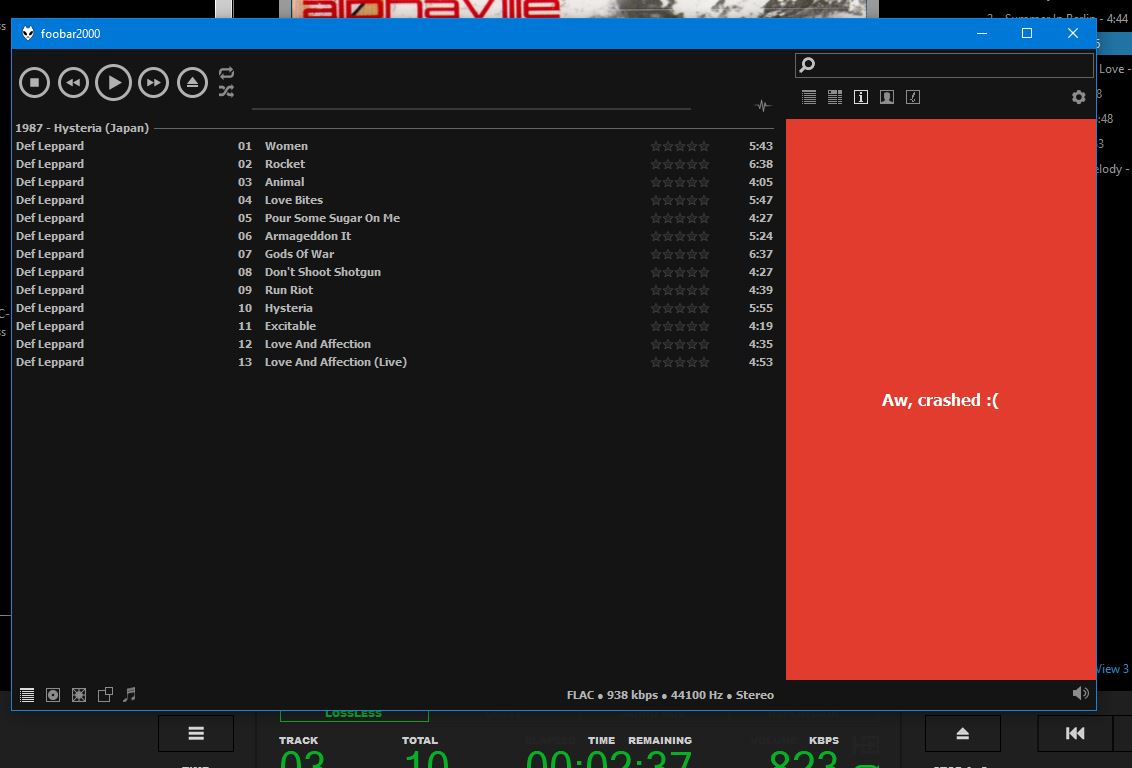Screen dimensions: 1132x768
Task: Start playback with the Play button
Action: [x=113, y=82]
